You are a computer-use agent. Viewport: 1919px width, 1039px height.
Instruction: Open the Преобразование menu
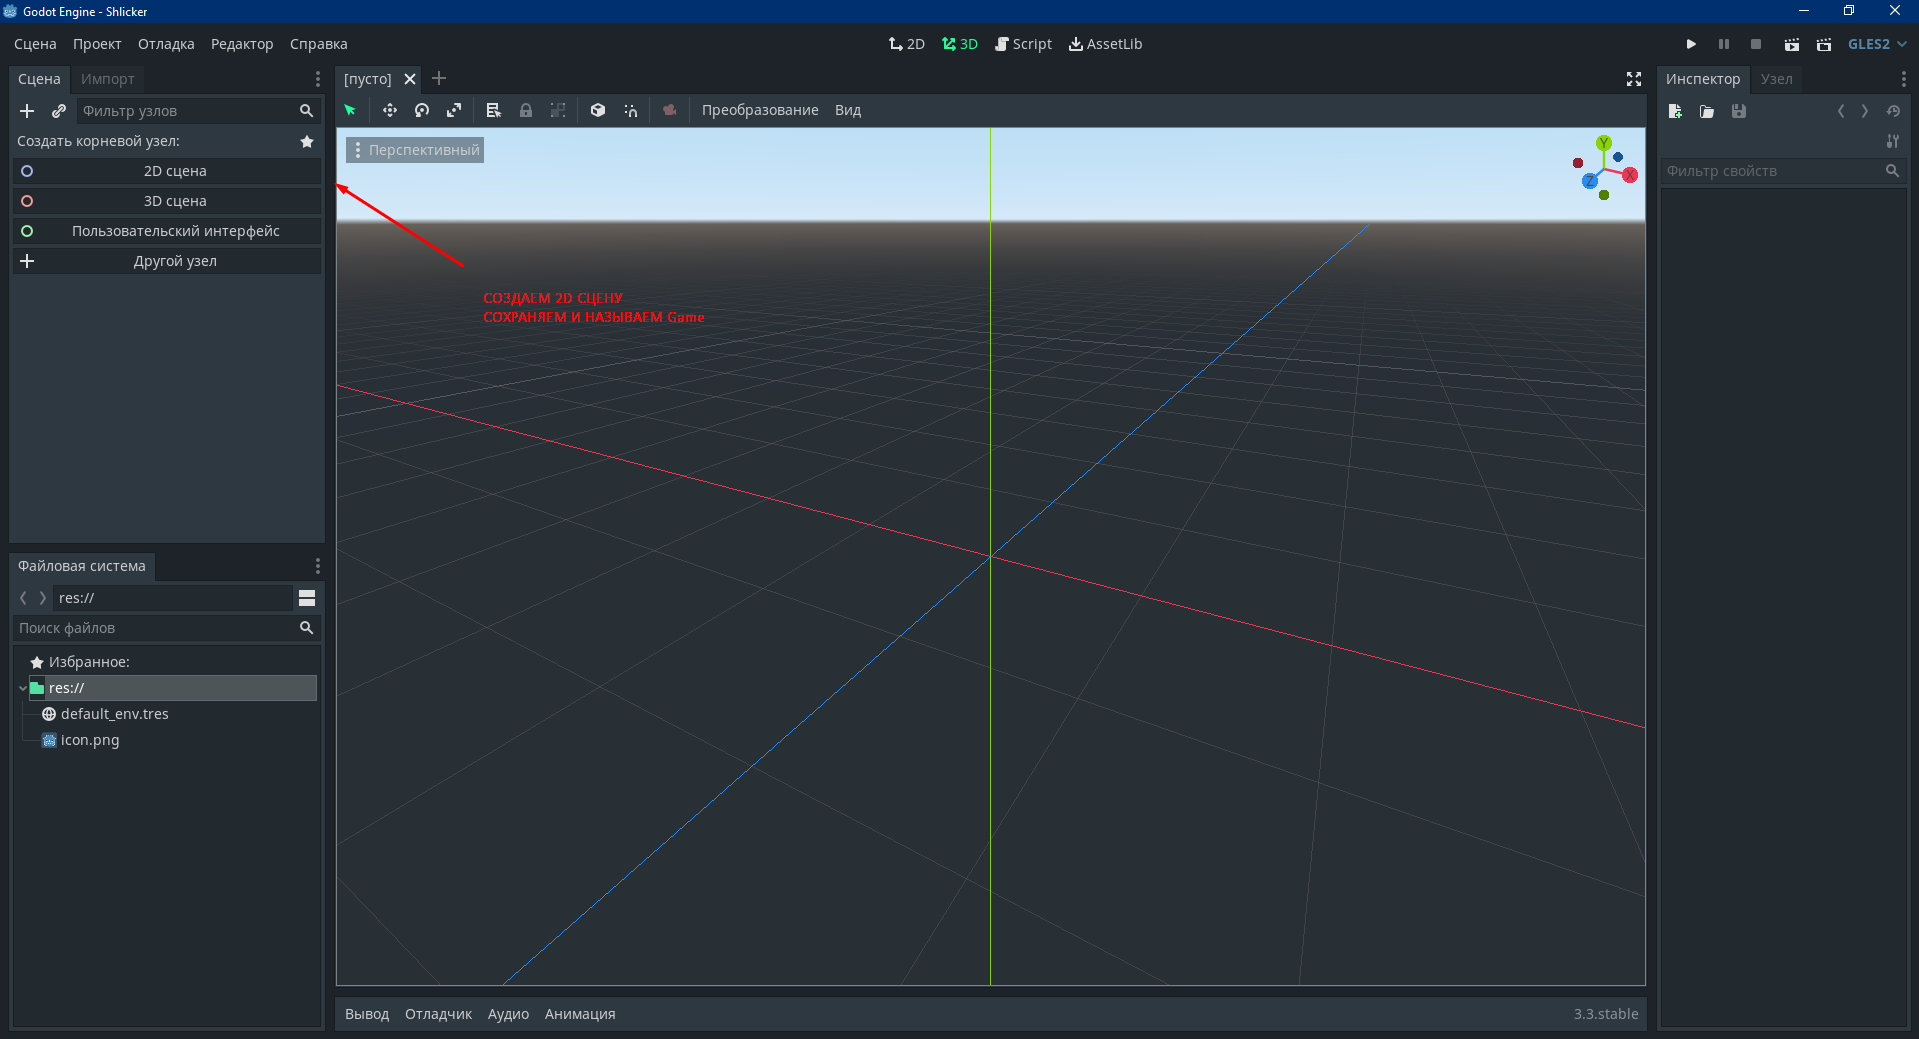pyautogui.click(x=760, y=110)
